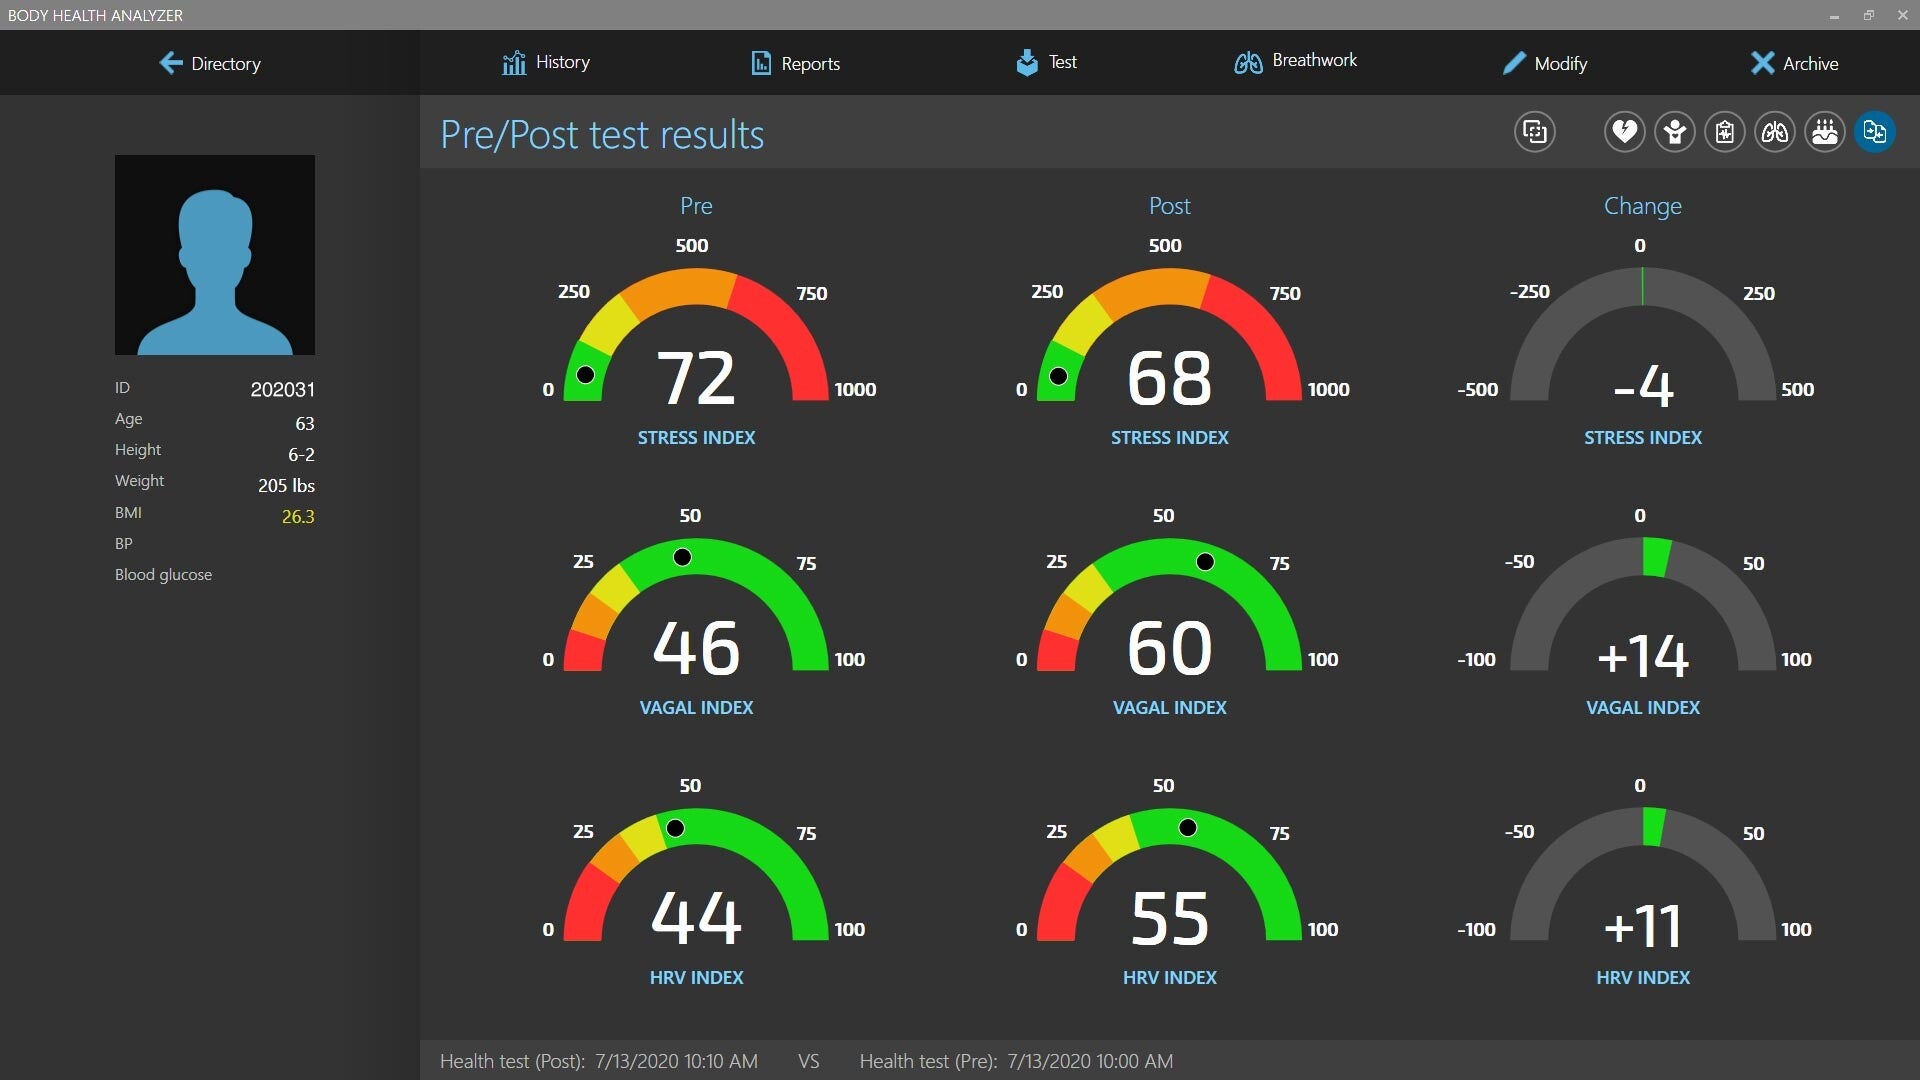Image resolution: width=1920 pixels, height=1080 pixels.
Task: Click the Change column heading
Action: (x=1642, y=206)
